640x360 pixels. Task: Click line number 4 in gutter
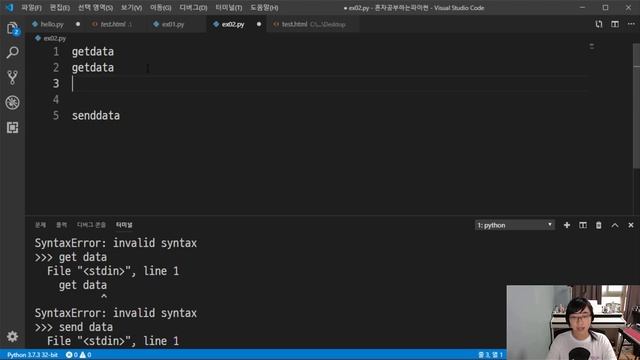tap(56, 100)
